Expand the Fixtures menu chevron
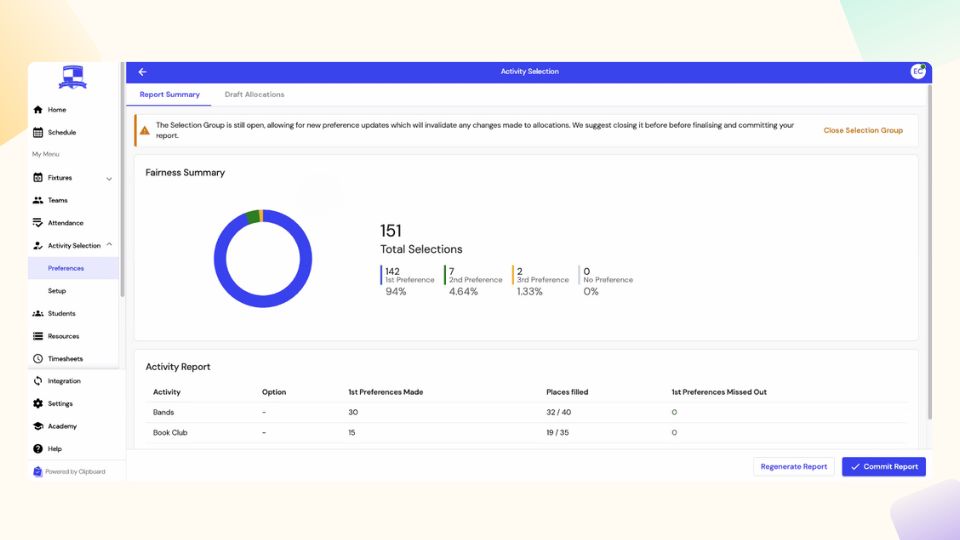This screenshot has width=960, height=540. coord(109,179)
